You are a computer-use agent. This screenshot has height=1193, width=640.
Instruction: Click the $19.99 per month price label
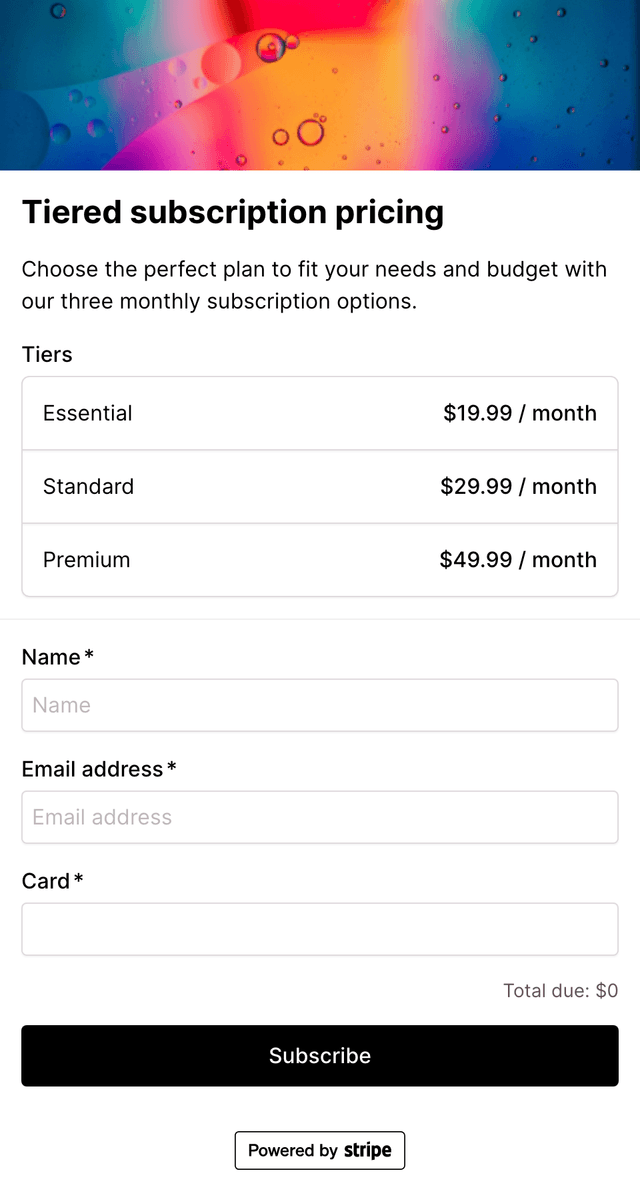coord(520,413)
